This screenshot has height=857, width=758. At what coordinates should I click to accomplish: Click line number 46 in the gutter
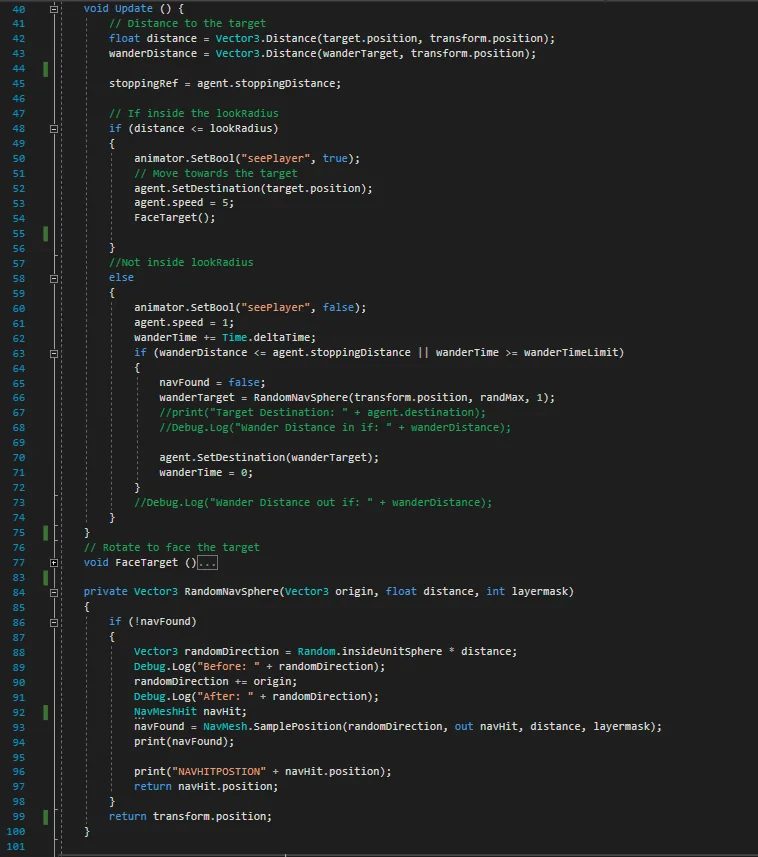19,99
